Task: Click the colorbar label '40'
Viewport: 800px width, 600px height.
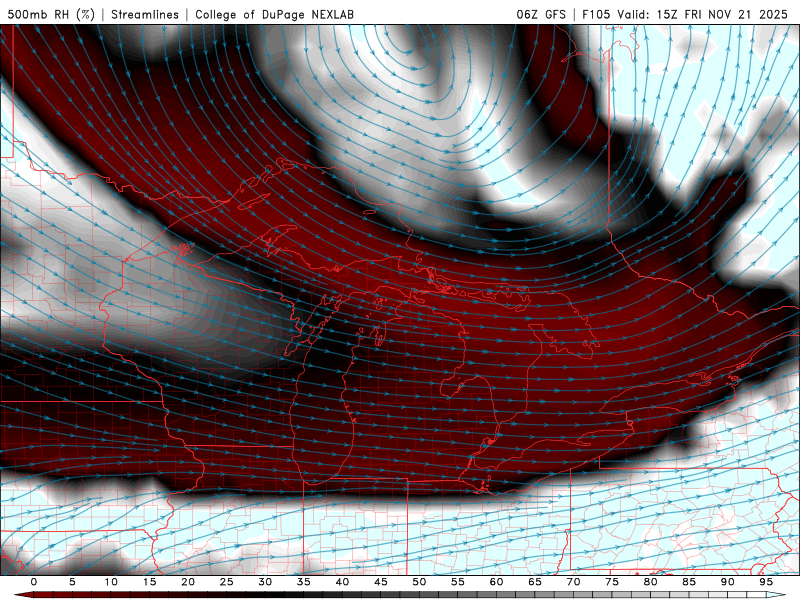Action: [x=342, y=582]
